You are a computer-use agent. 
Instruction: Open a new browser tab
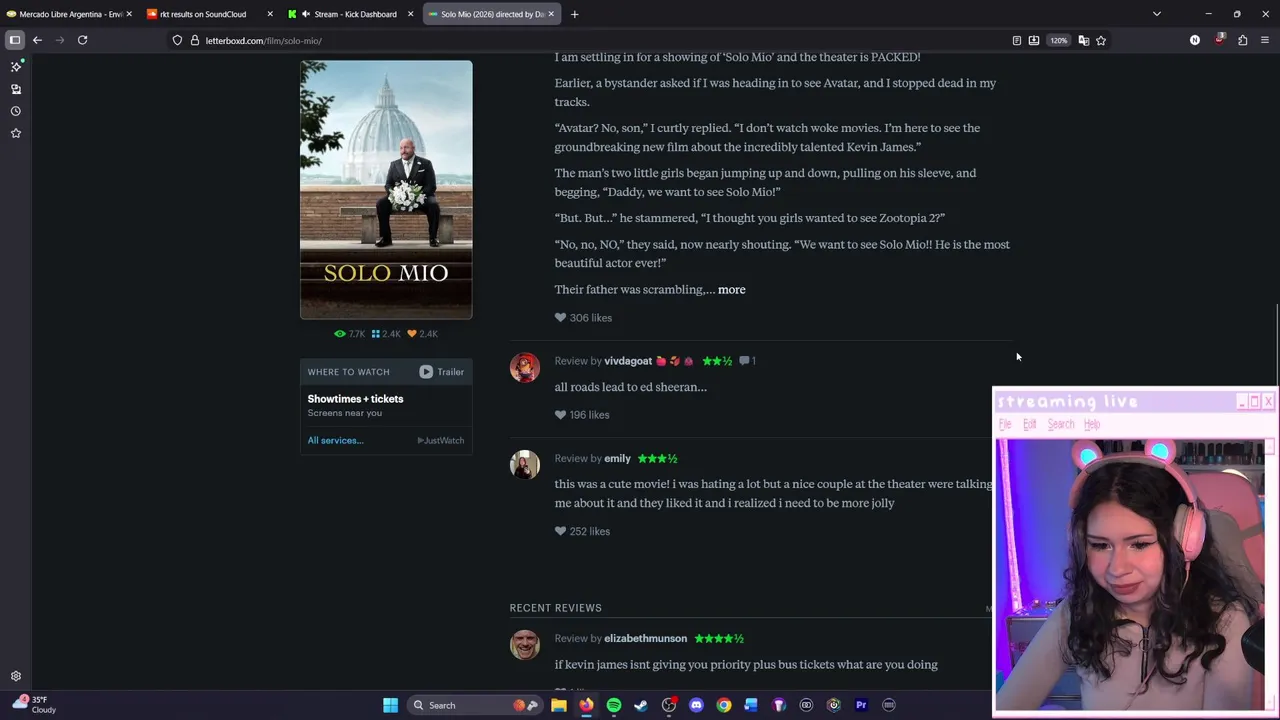tap(574, 14)
